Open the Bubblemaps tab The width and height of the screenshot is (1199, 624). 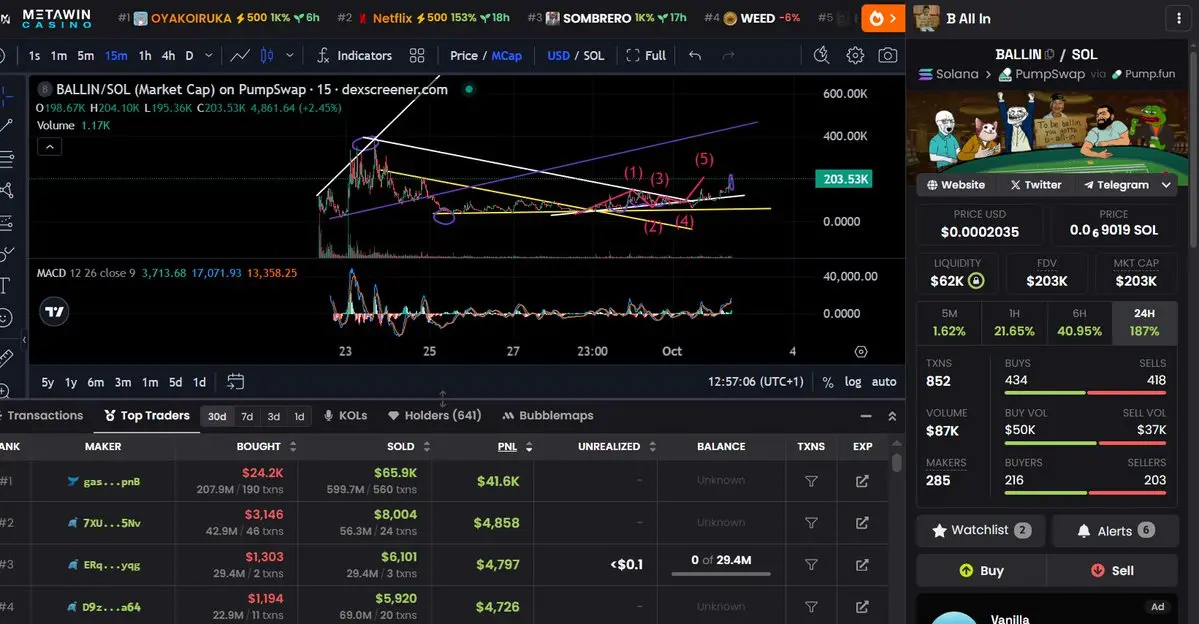(548, 415)
